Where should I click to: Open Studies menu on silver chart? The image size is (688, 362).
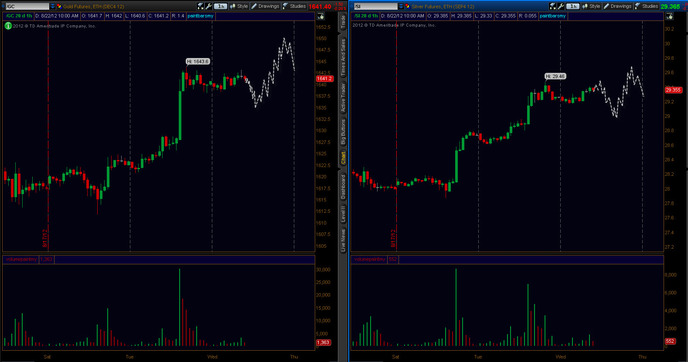pos(646,6)
